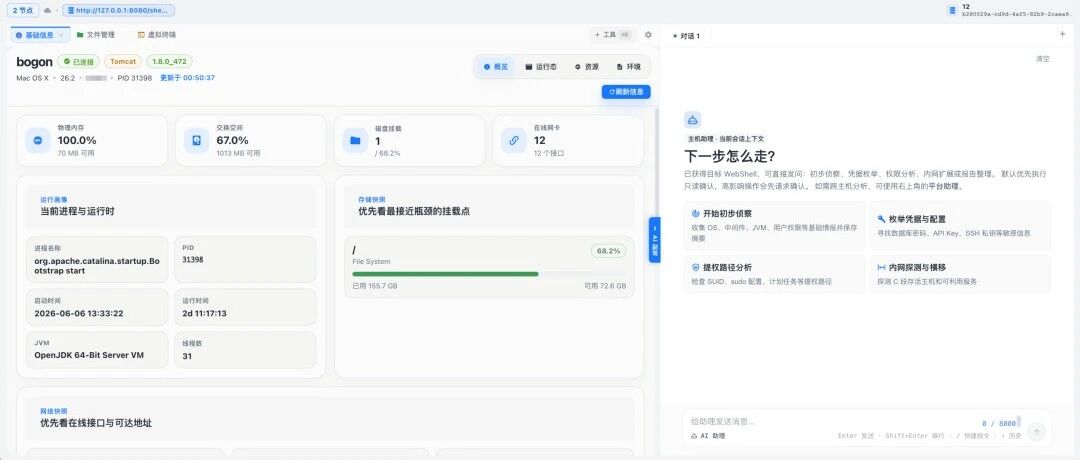1080x460 pixels.
Task: Click the cloud icon beside 2 节点
Action: 47,10
